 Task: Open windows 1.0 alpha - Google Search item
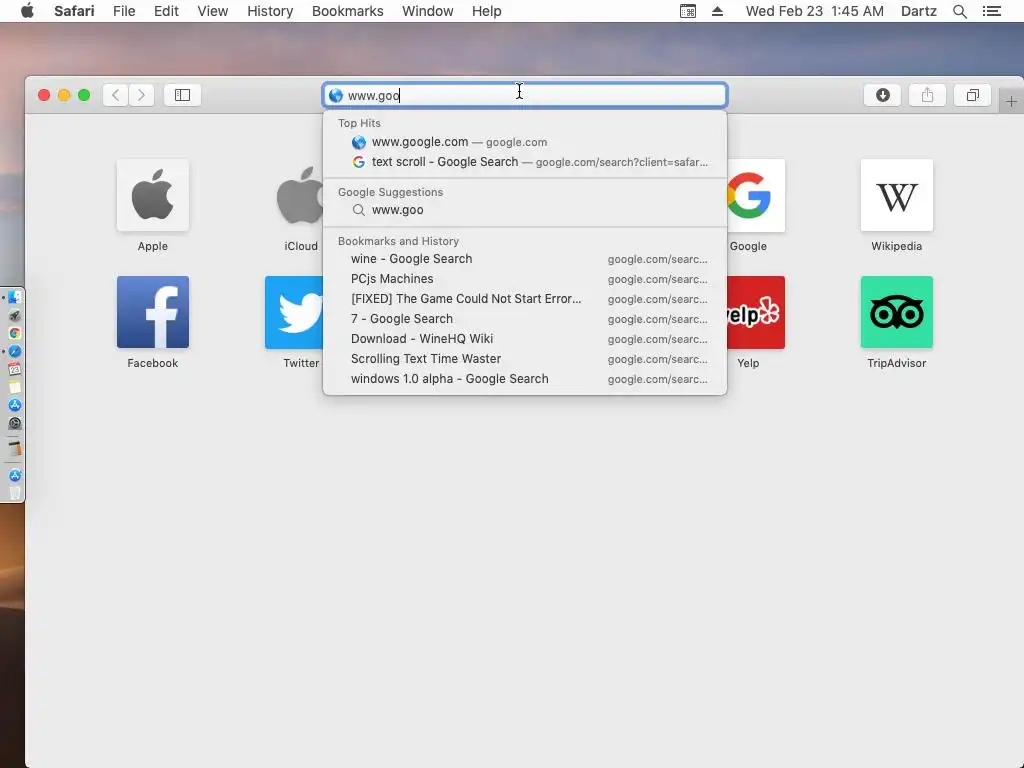click(525, 379)
